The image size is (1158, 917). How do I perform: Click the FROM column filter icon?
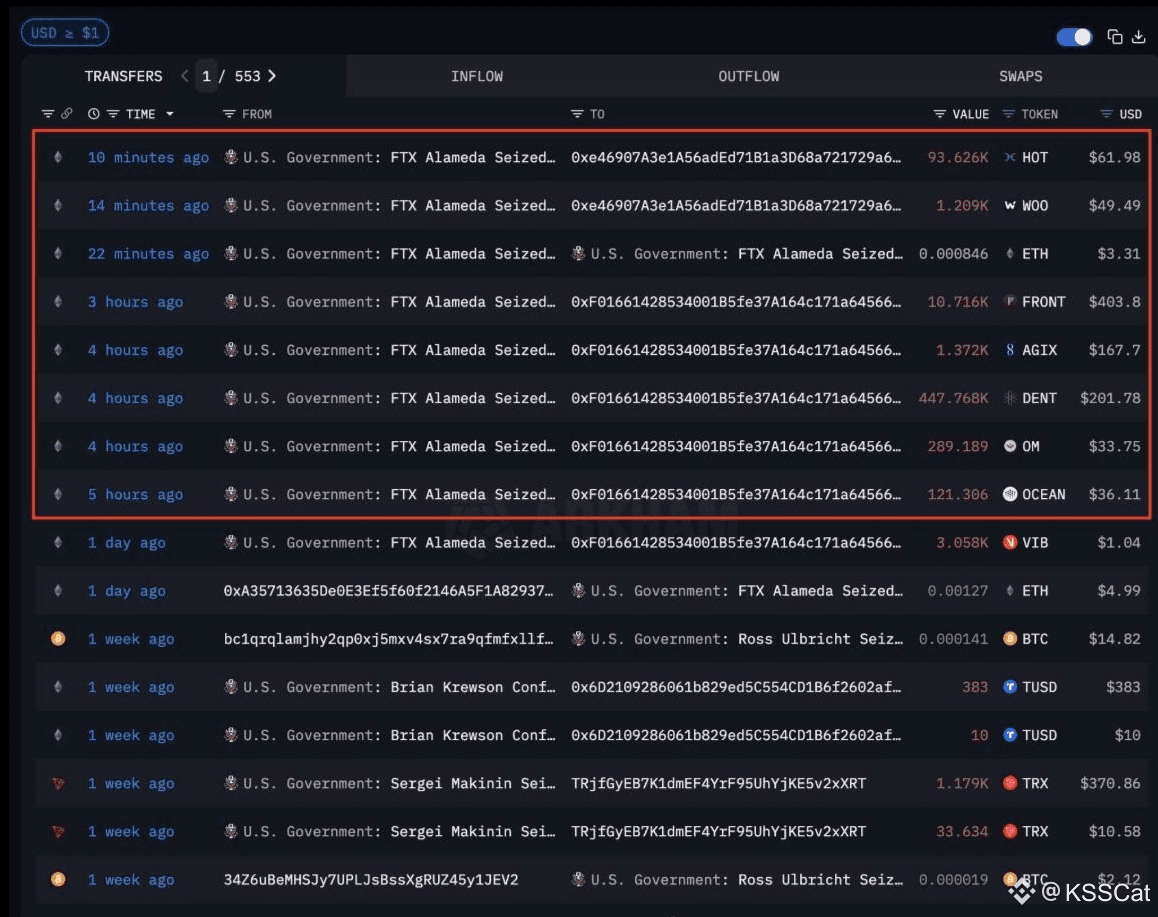coord(230,114)
